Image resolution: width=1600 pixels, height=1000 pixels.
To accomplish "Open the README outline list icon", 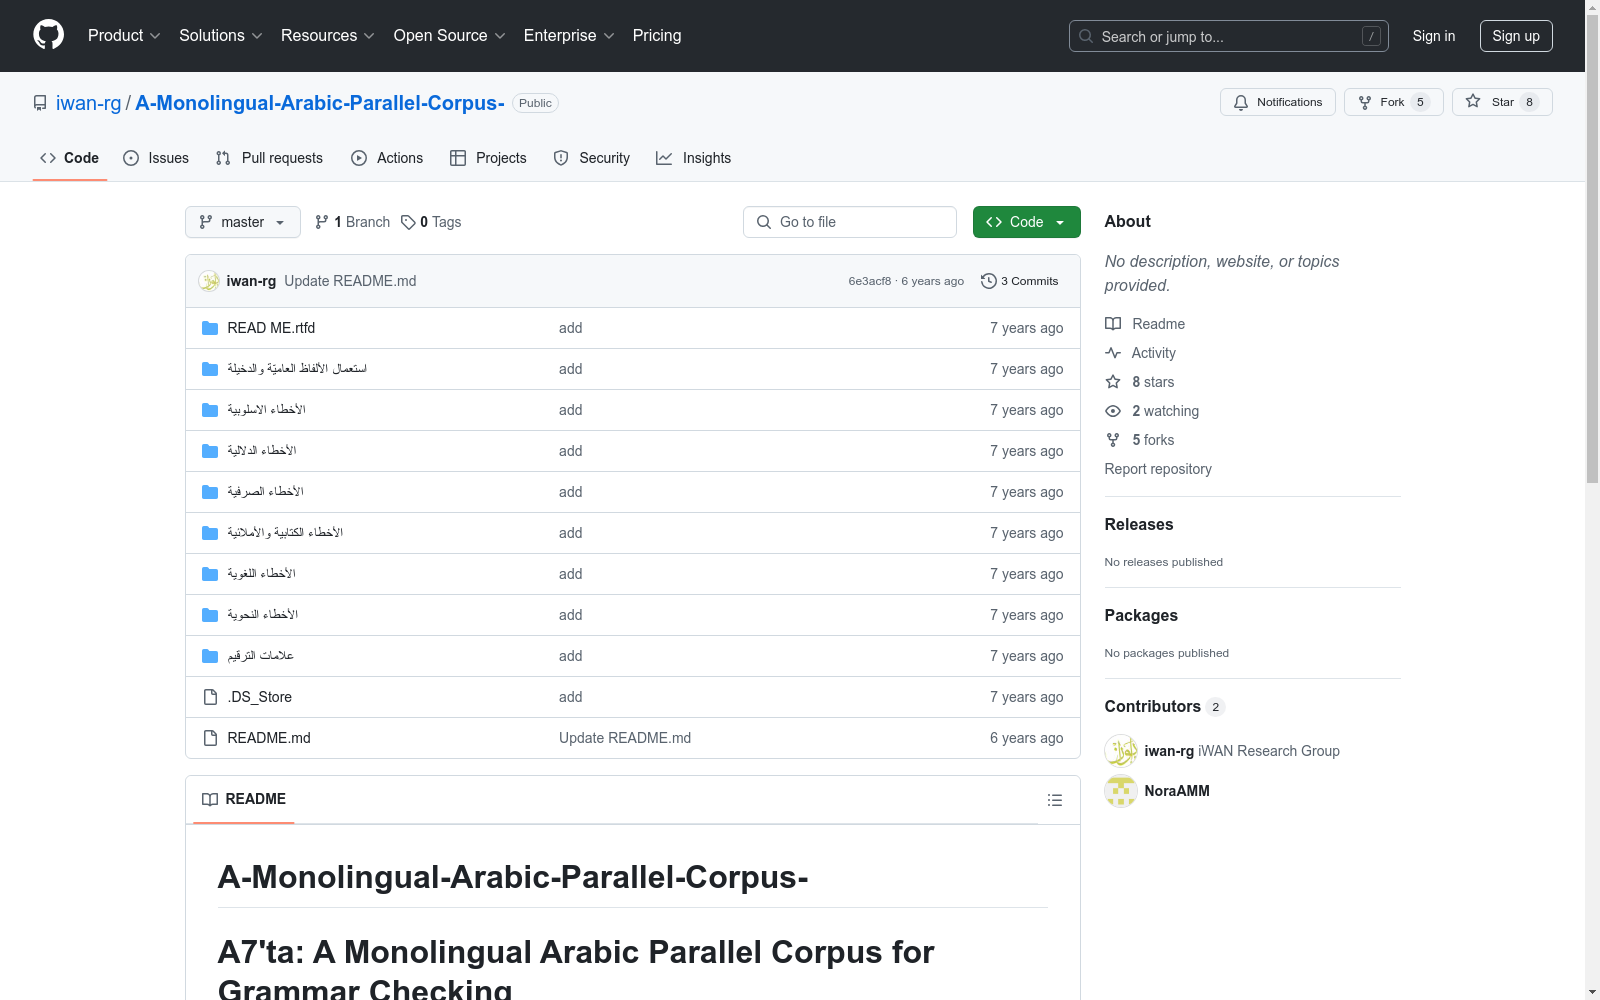I will [1055, 800].
